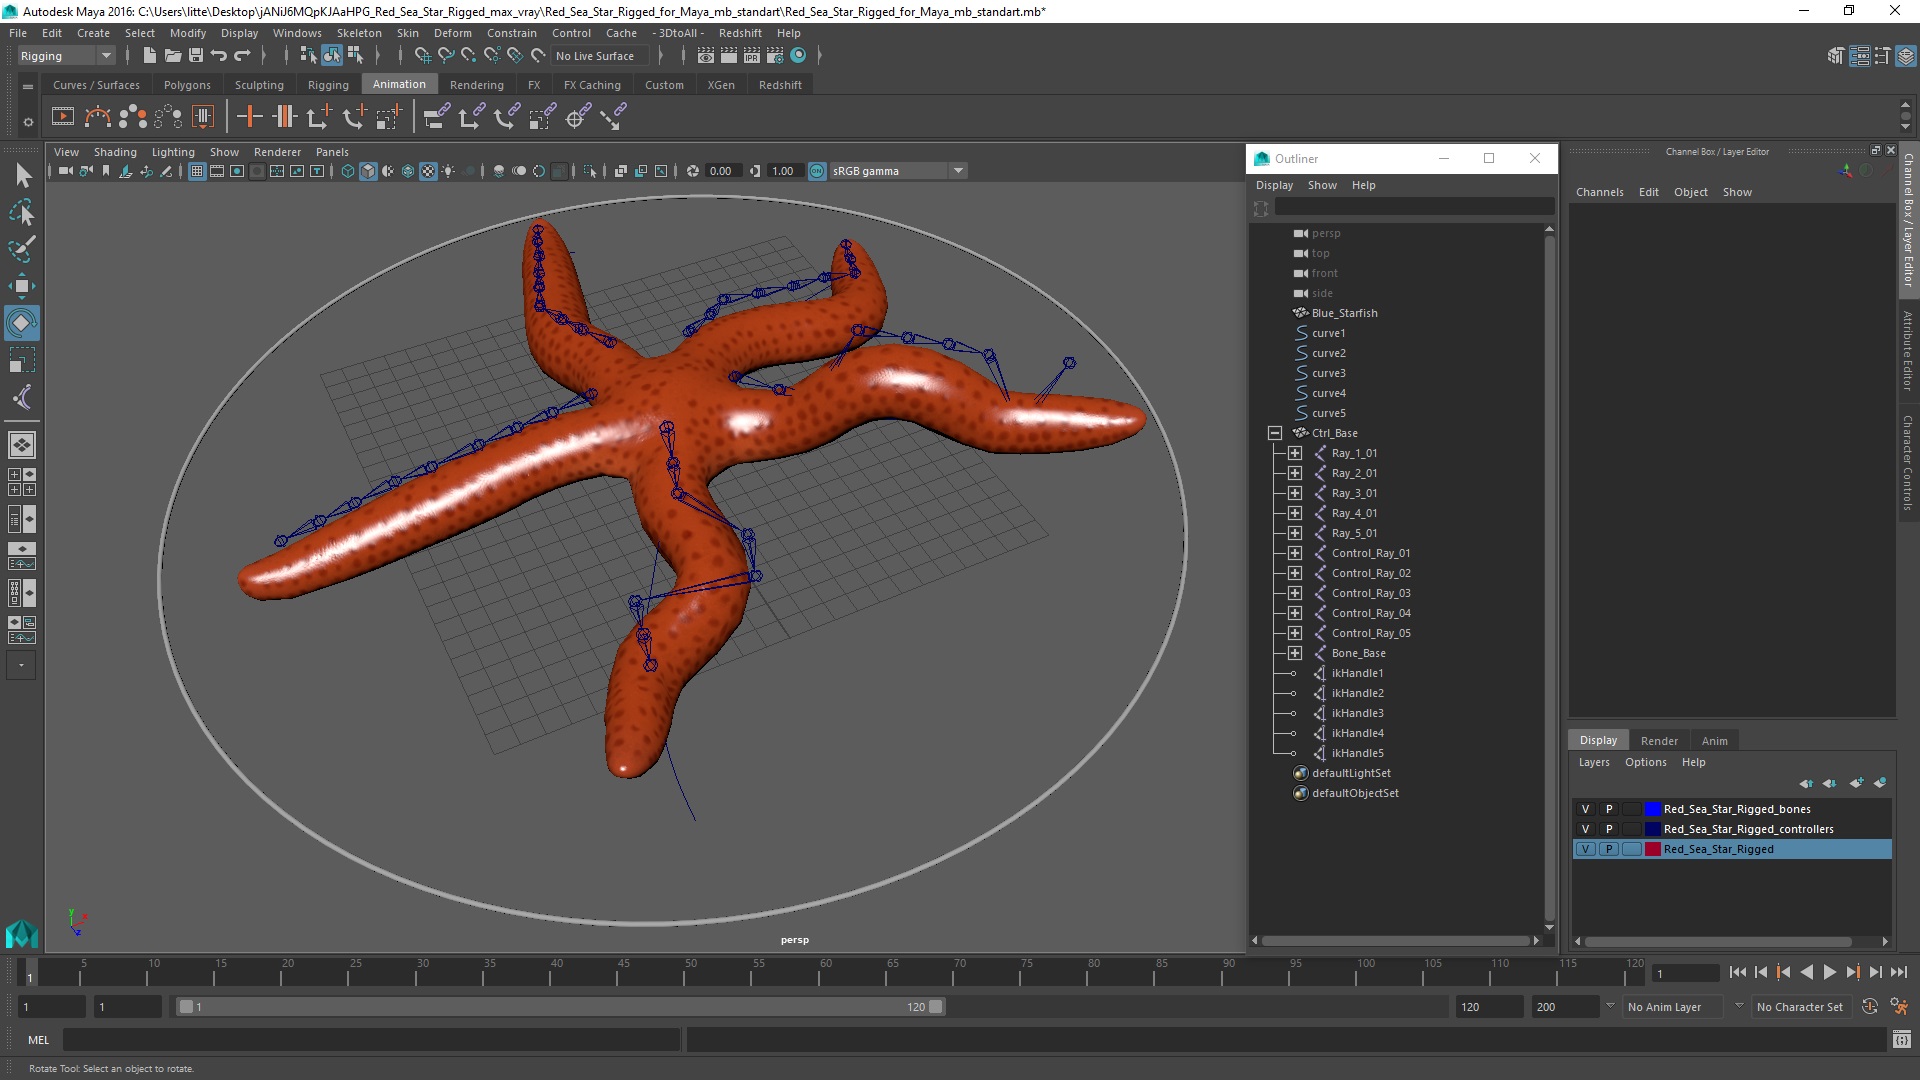Select ikHandle3 in the Outliner
Image resolution: width=1920 pixels, height=1080 pixels.
pos(1357,713)
